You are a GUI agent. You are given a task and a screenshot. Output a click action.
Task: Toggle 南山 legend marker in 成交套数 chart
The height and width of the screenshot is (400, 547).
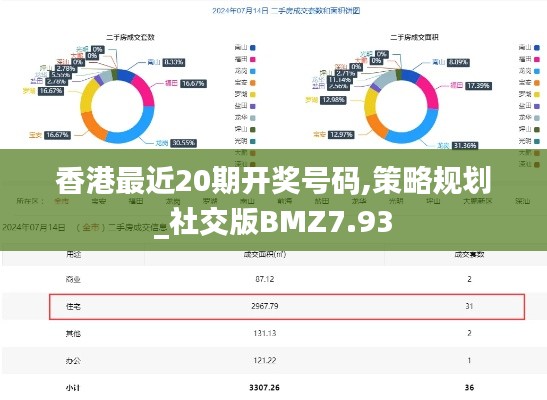pyautogui.click(x=253, y=48)
